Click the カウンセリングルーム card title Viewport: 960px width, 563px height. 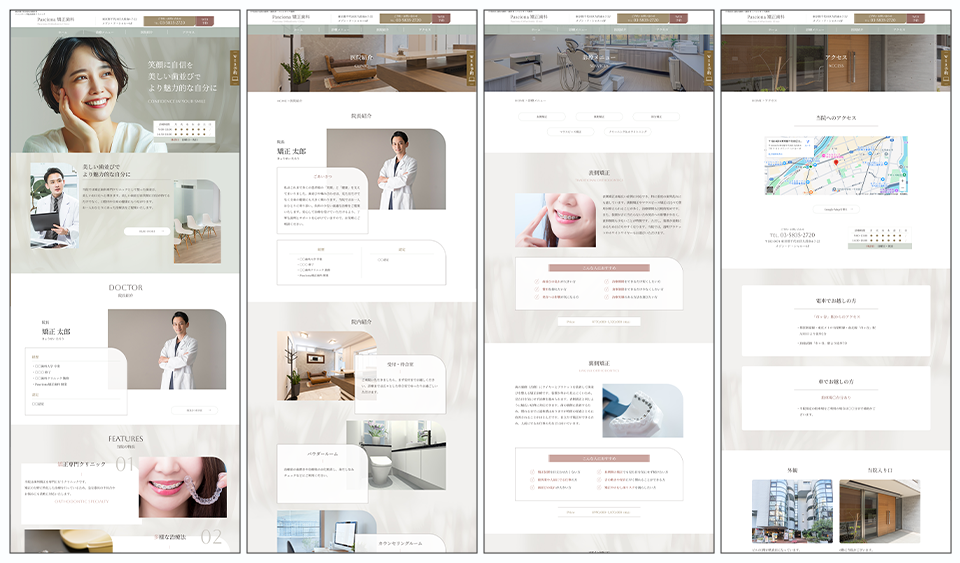tap(400, 543)
